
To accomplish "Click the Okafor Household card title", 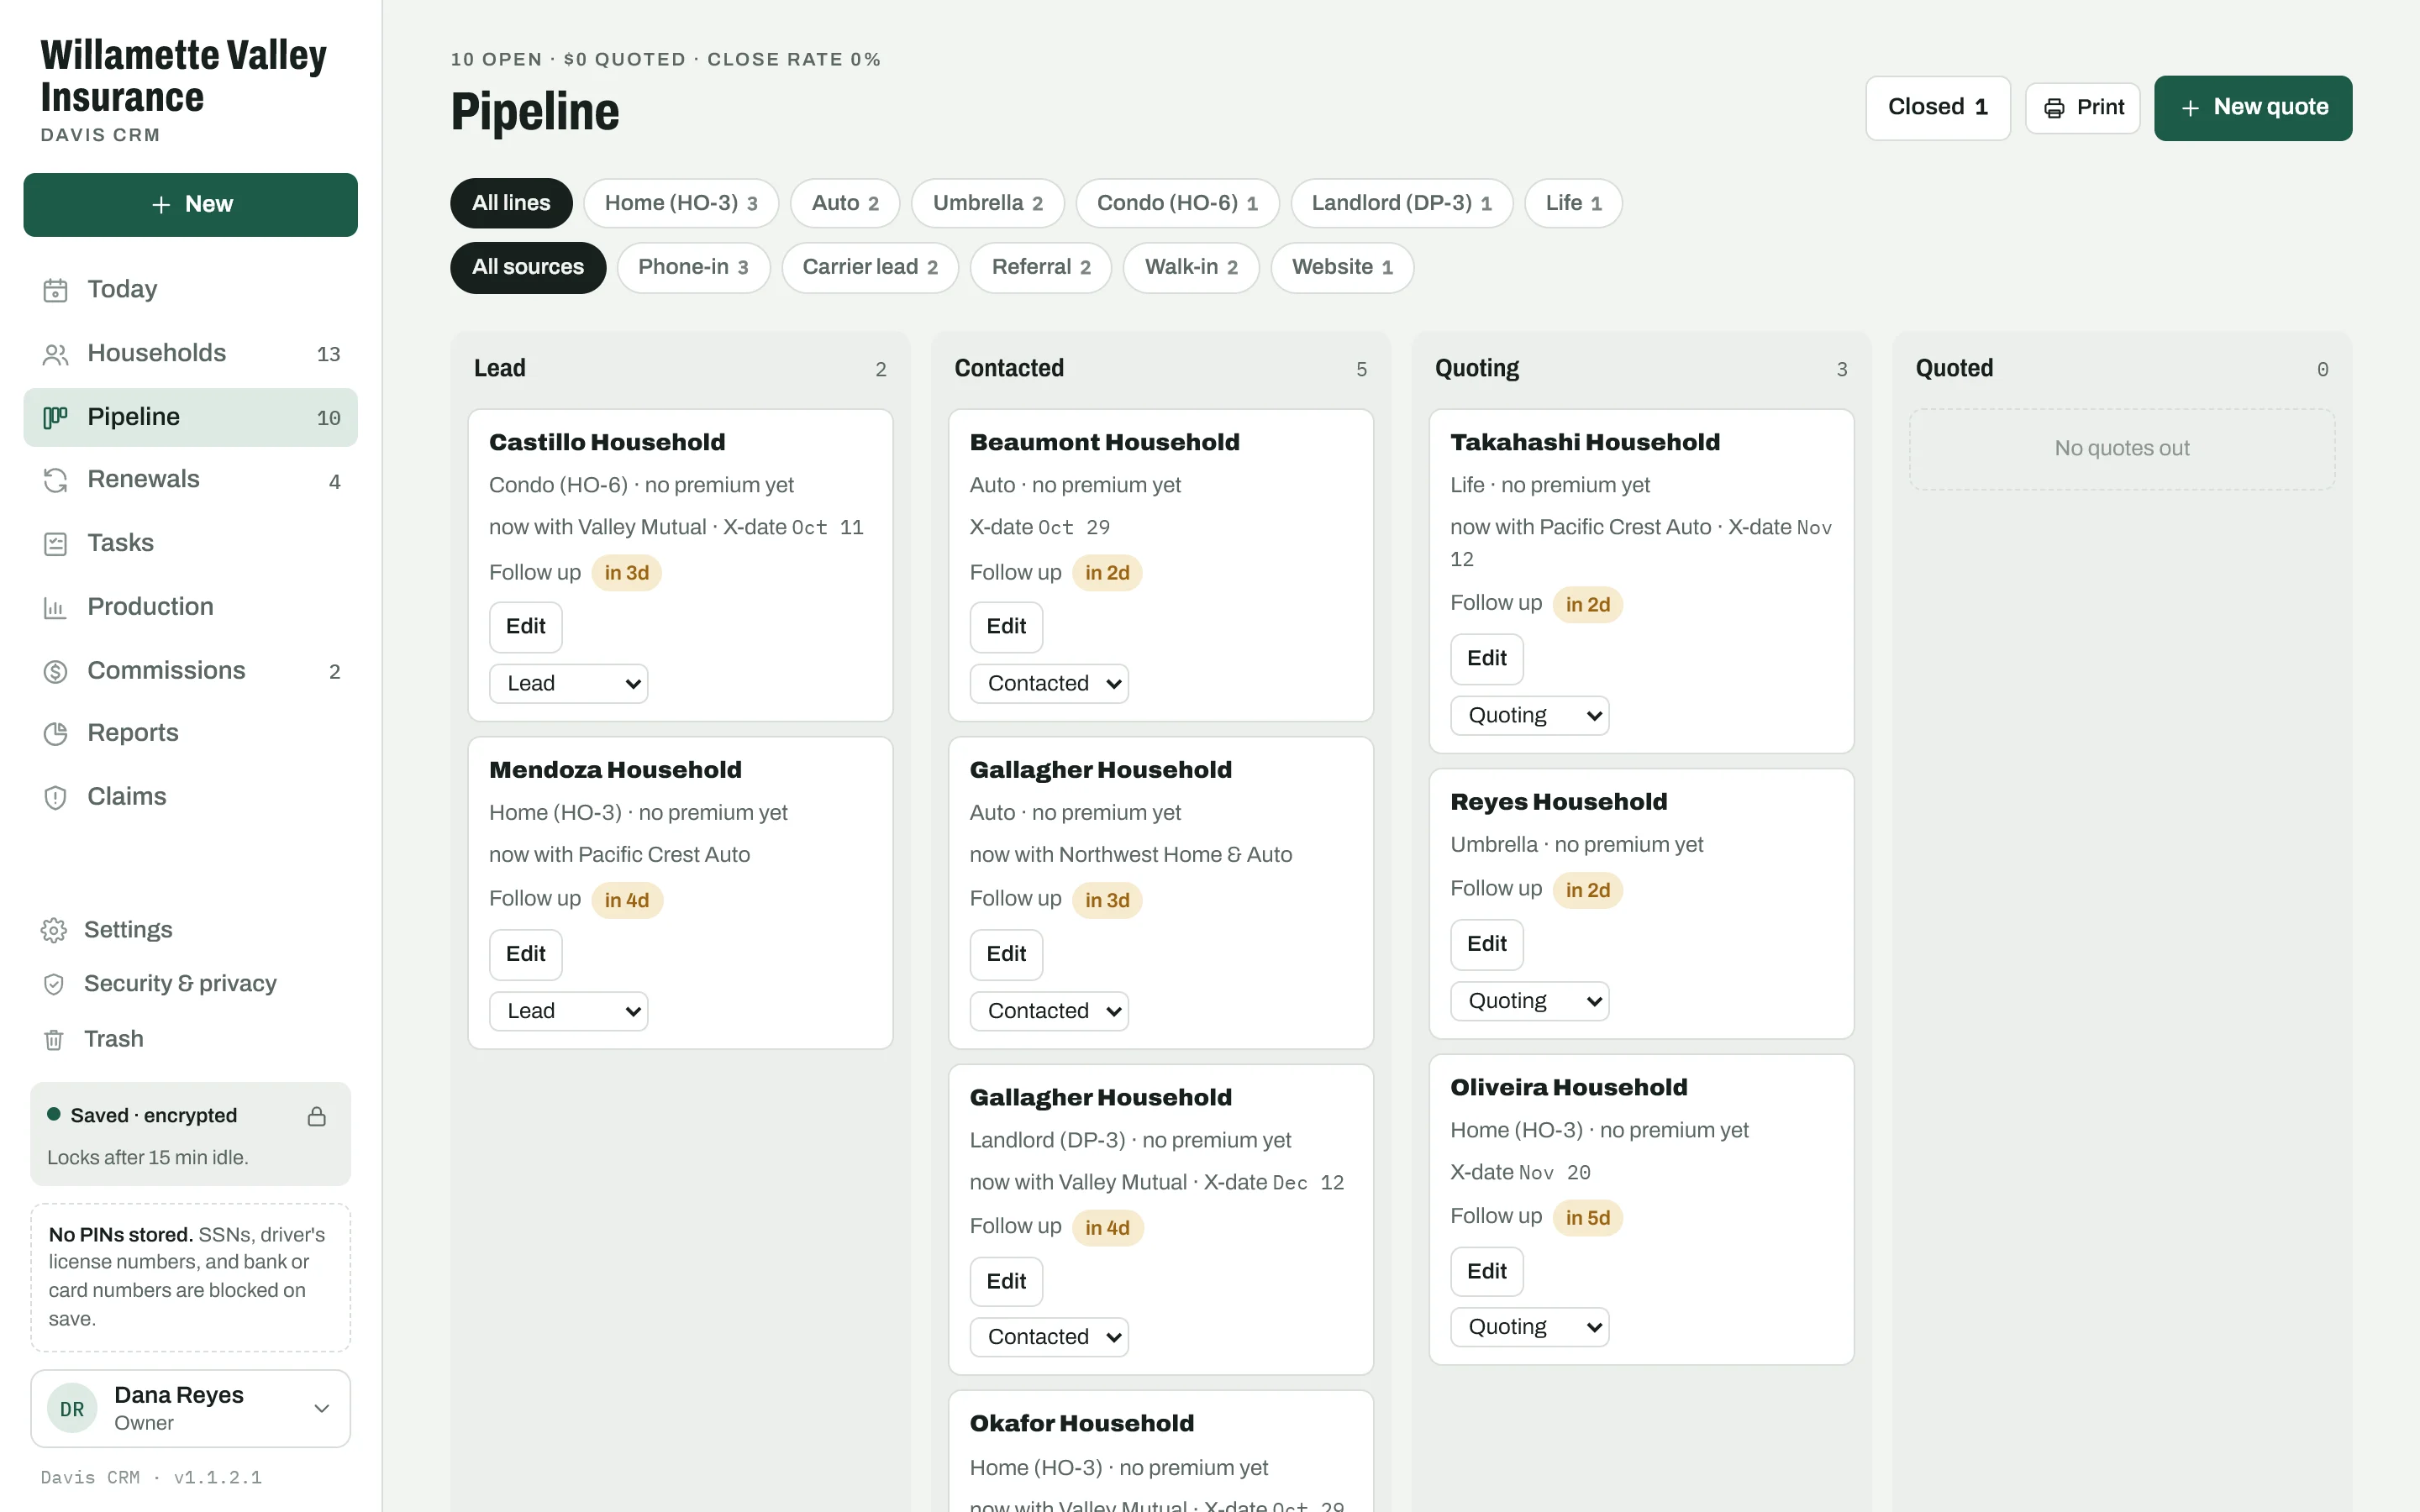I will 1081,1423.
